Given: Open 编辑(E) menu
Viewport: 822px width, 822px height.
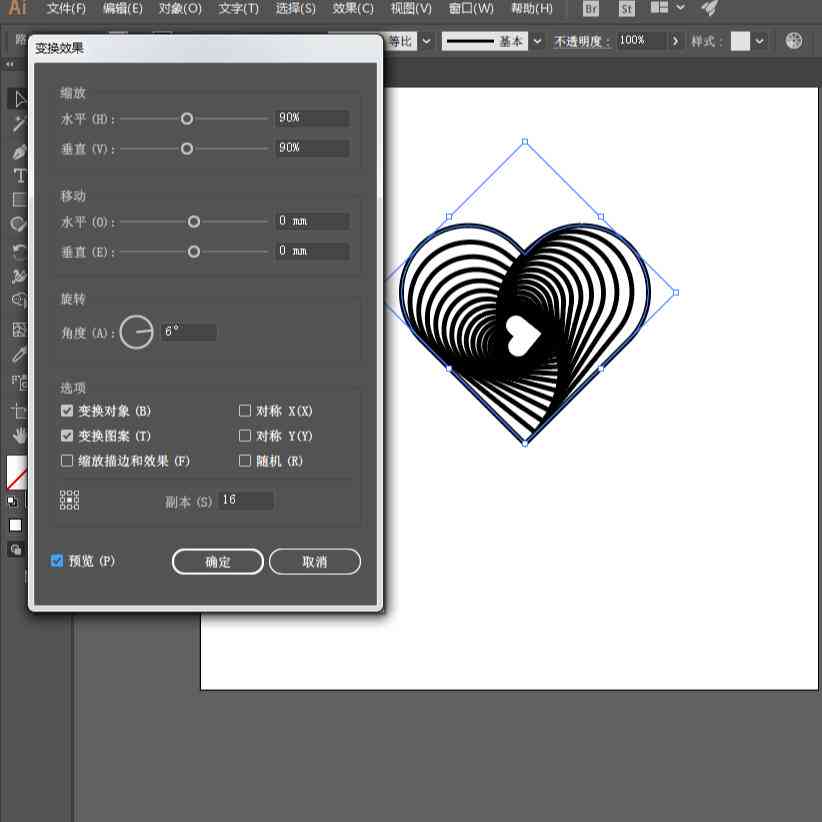Looking at the screenshot, I should tap(123, 8).
